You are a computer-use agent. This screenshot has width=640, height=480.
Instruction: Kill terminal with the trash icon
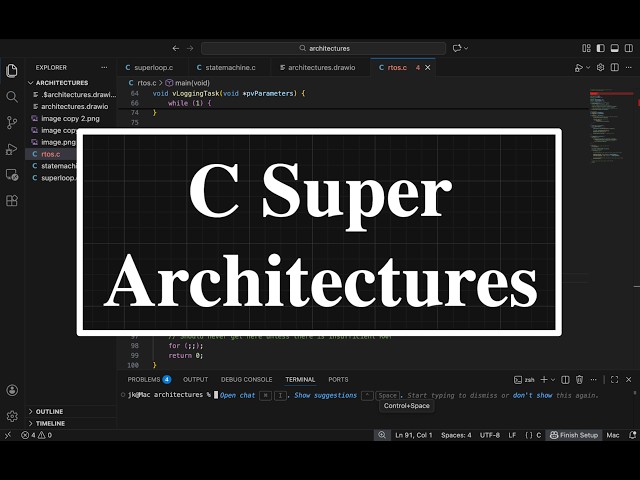(x=579, y=380)
